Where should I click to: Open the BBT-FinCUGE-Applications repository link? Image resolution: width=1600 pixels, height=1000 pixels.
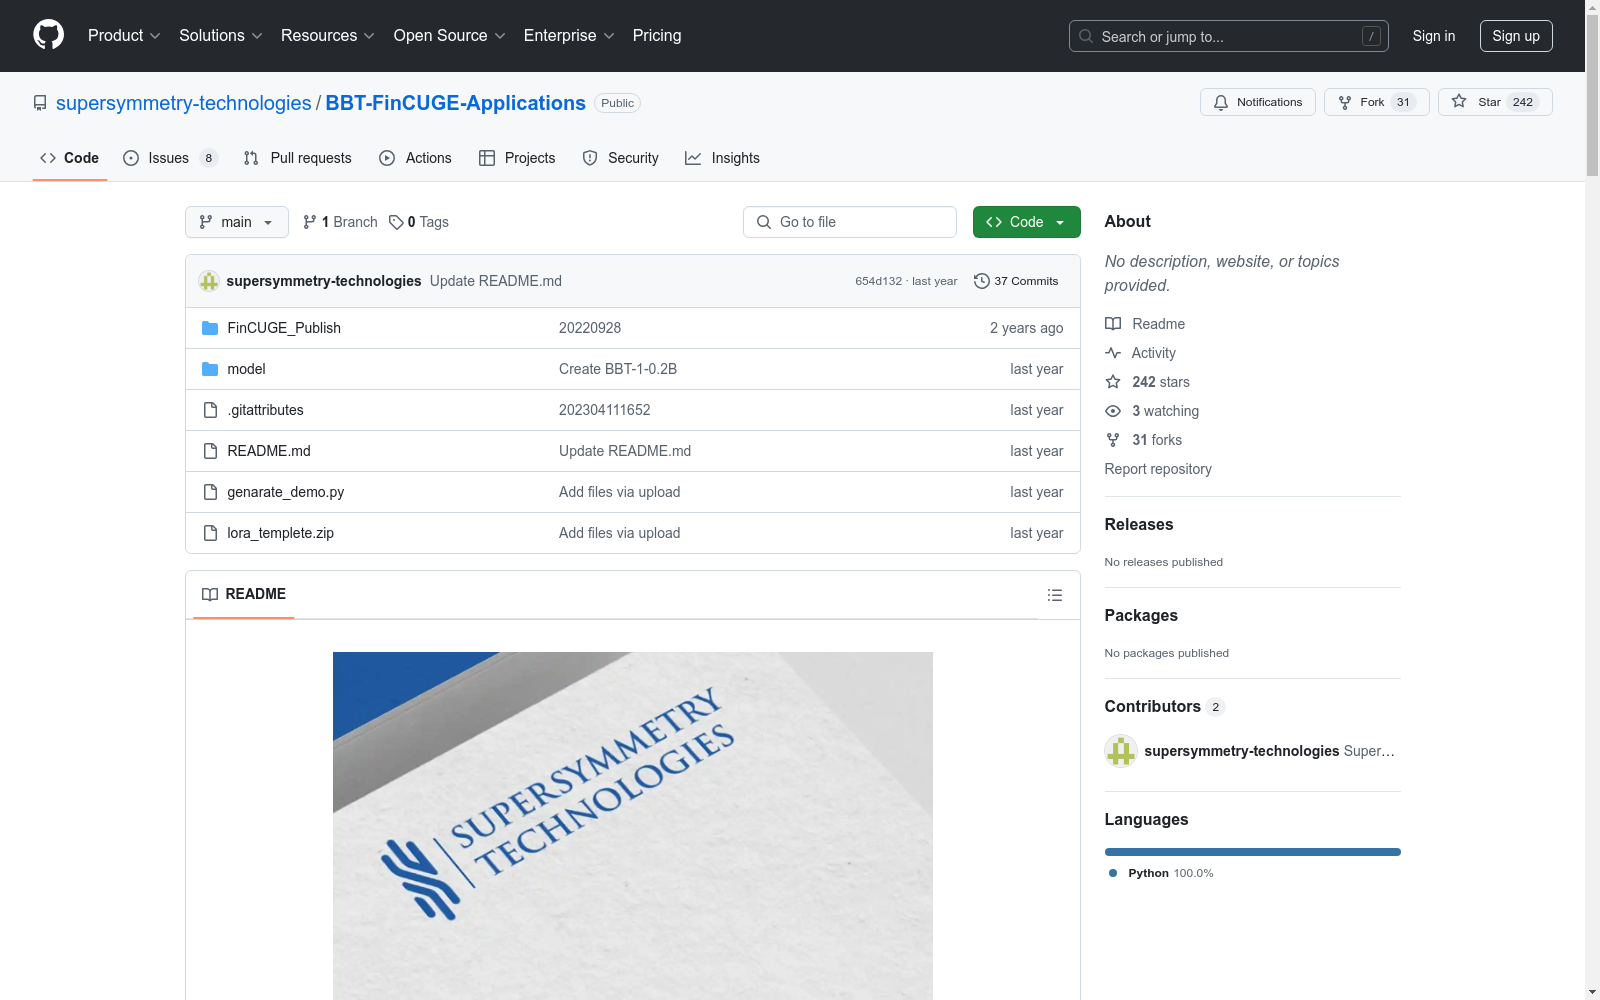point(455,103)
